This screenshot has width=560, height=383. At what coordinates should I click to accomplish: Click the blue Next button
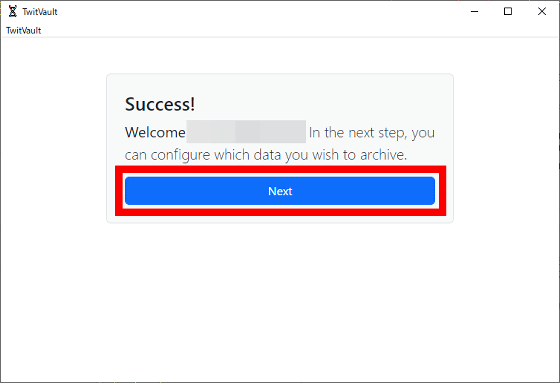coord(280,191)
